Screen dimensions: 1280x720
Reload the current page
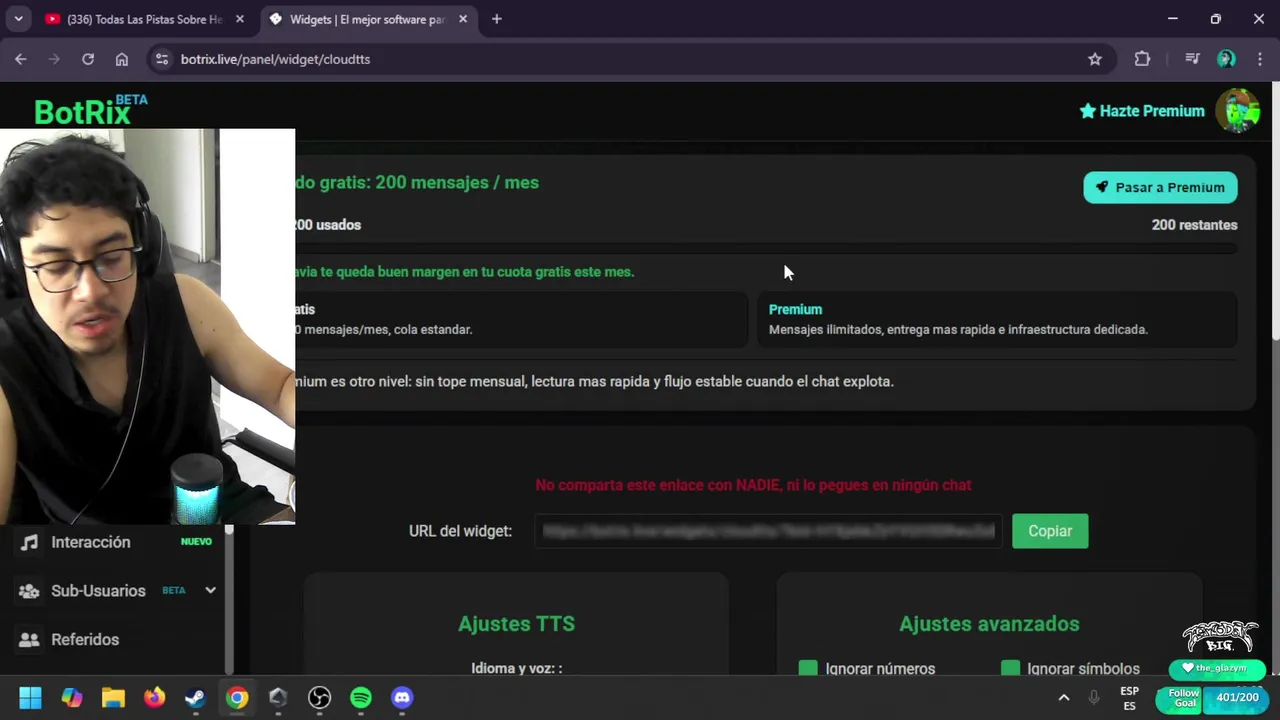88,59
